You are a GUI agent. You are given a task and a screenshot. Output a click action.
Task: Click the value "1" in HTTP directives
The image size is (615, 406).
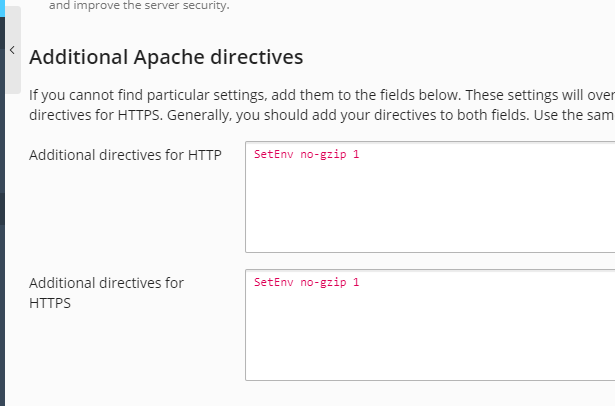355,154
